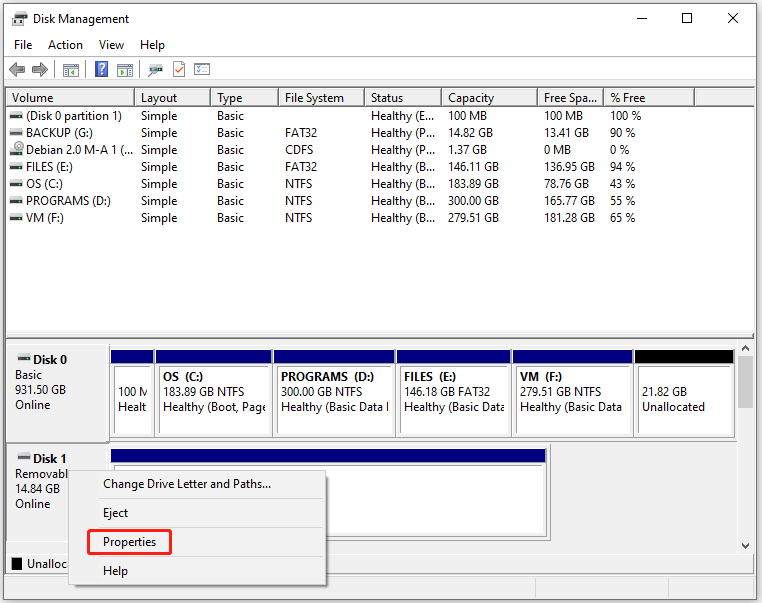The image size is (762, 603).
Task: Select Eject from the context menu
Action: click(198, 513)
